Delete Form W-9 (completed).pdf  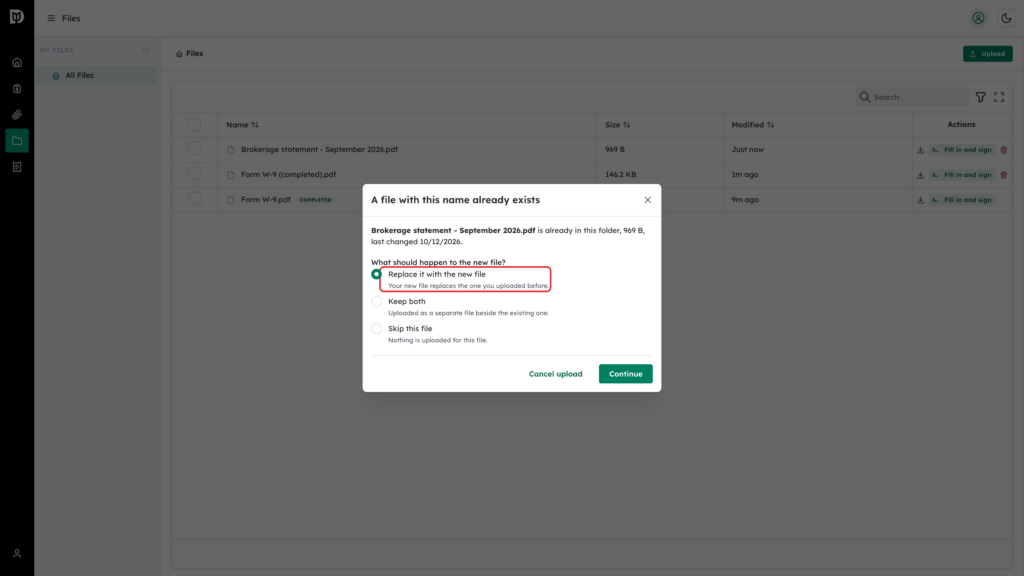(1004, 175)
